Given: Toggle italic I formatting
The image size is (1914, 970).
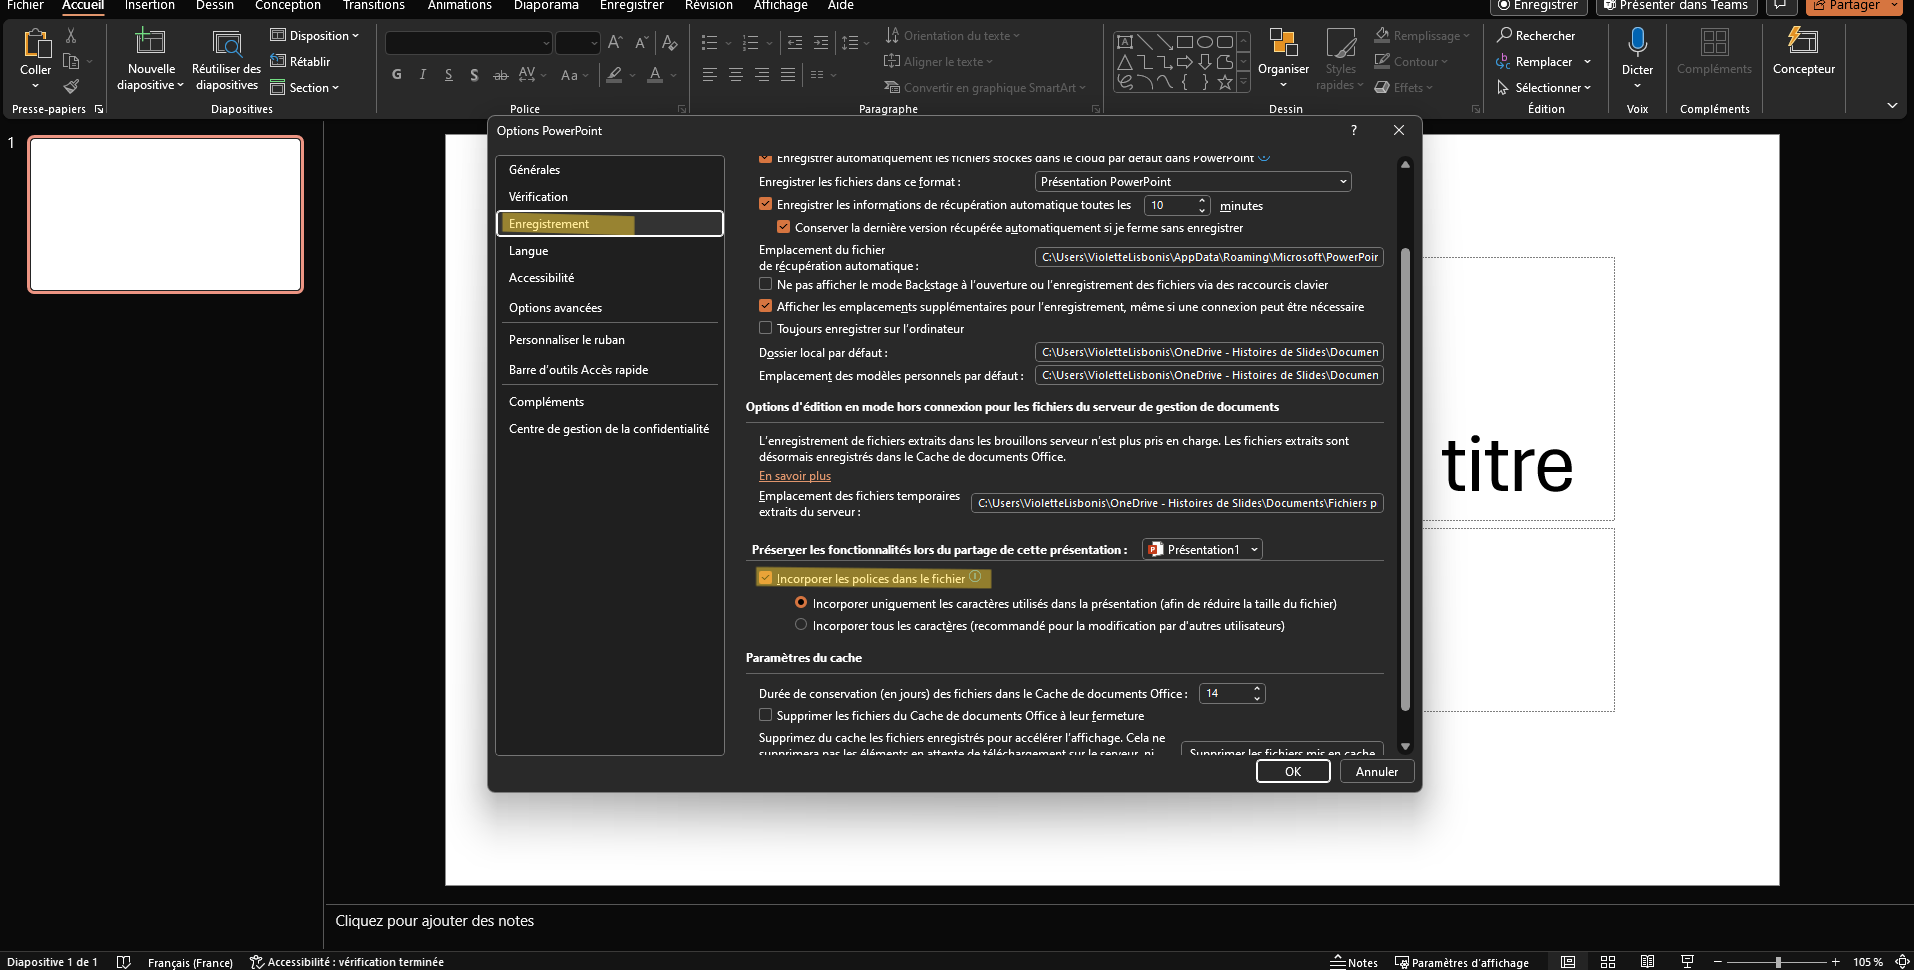Looking at the screenshot, I should point(423,74).
